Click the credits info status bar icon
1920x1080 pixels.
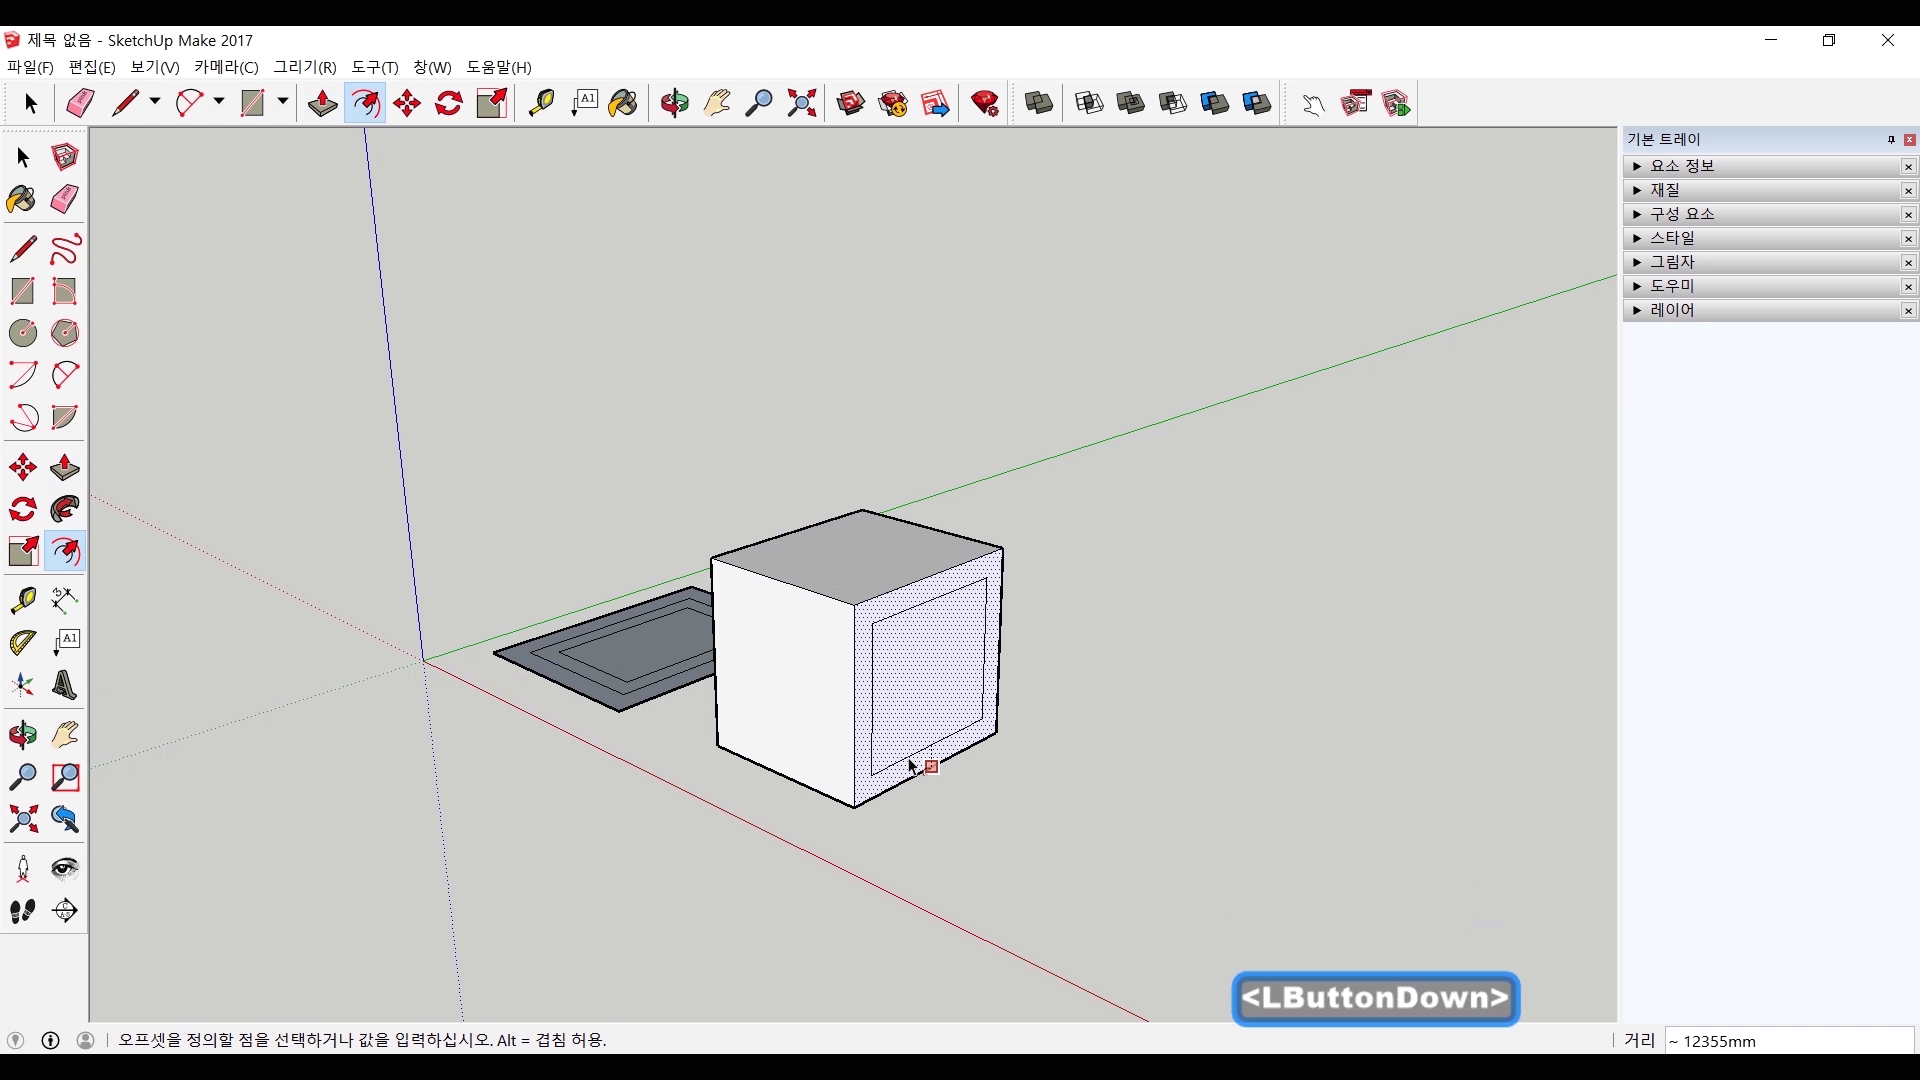click(x=51, y=1040)
